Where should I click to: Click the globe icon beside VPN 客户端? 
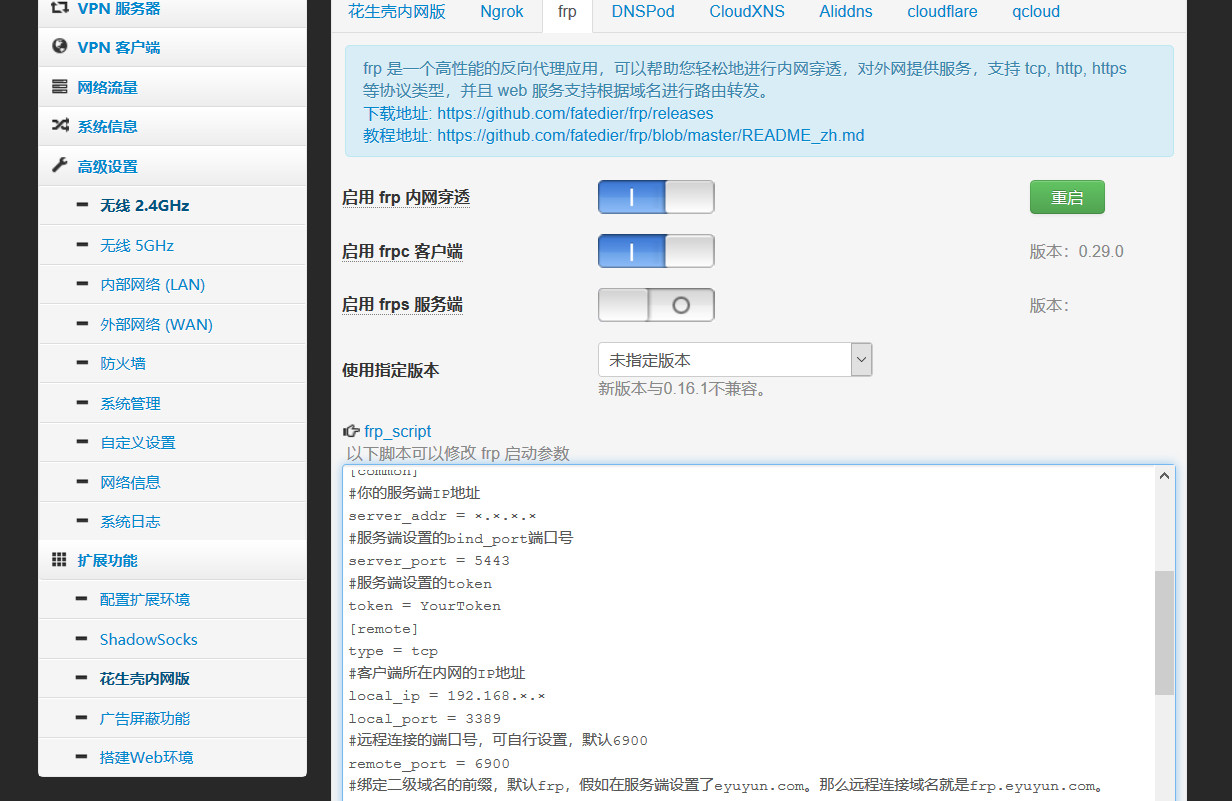(x=59, y=47)
